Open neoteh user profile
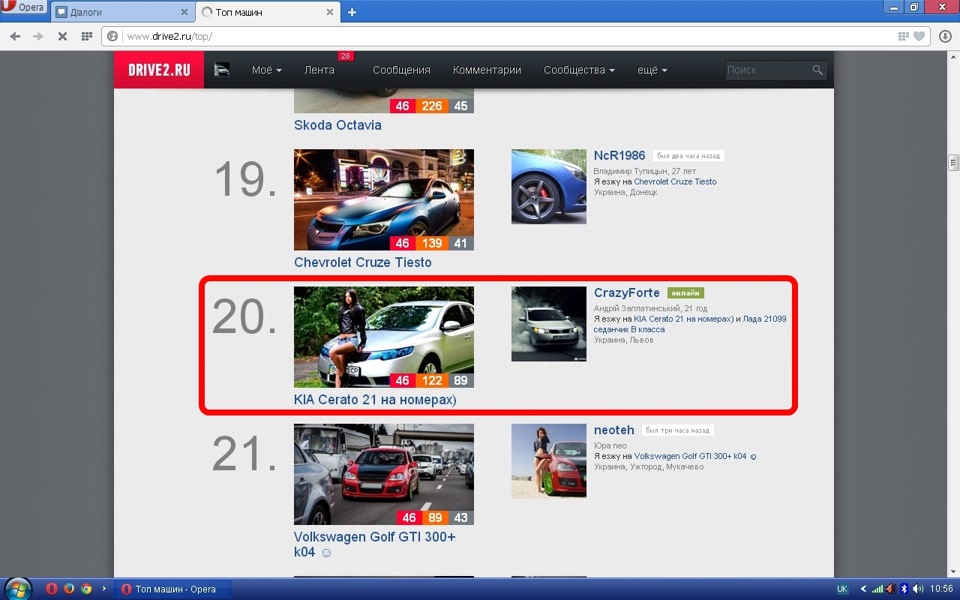Viewport: 960px width, 600px height. [614, 430]
